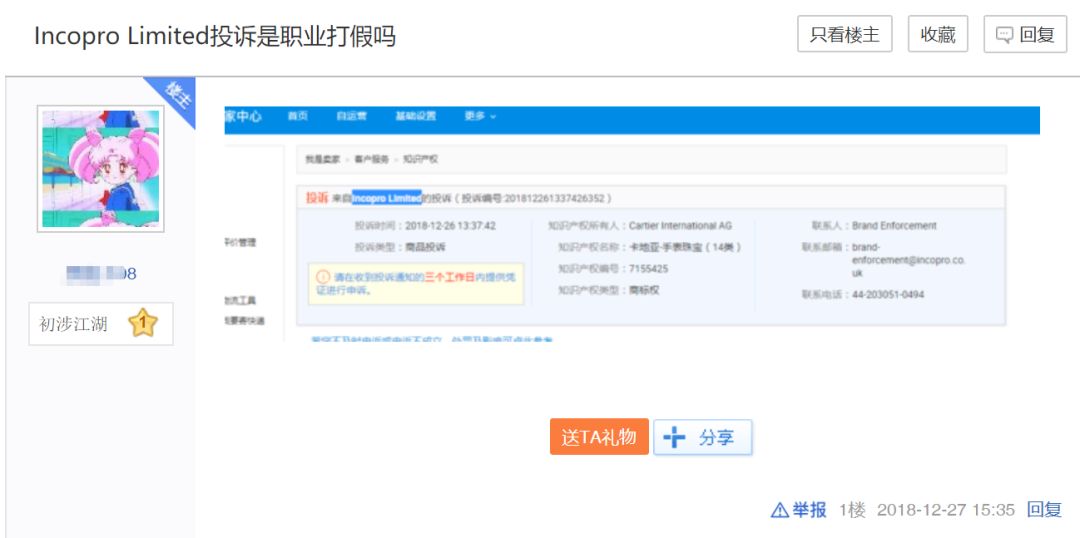Reply to floor 1 via bottom 回复 link
Image resolution: width=1080 pixels, height=538 pixels.
tap(1045, 510)
